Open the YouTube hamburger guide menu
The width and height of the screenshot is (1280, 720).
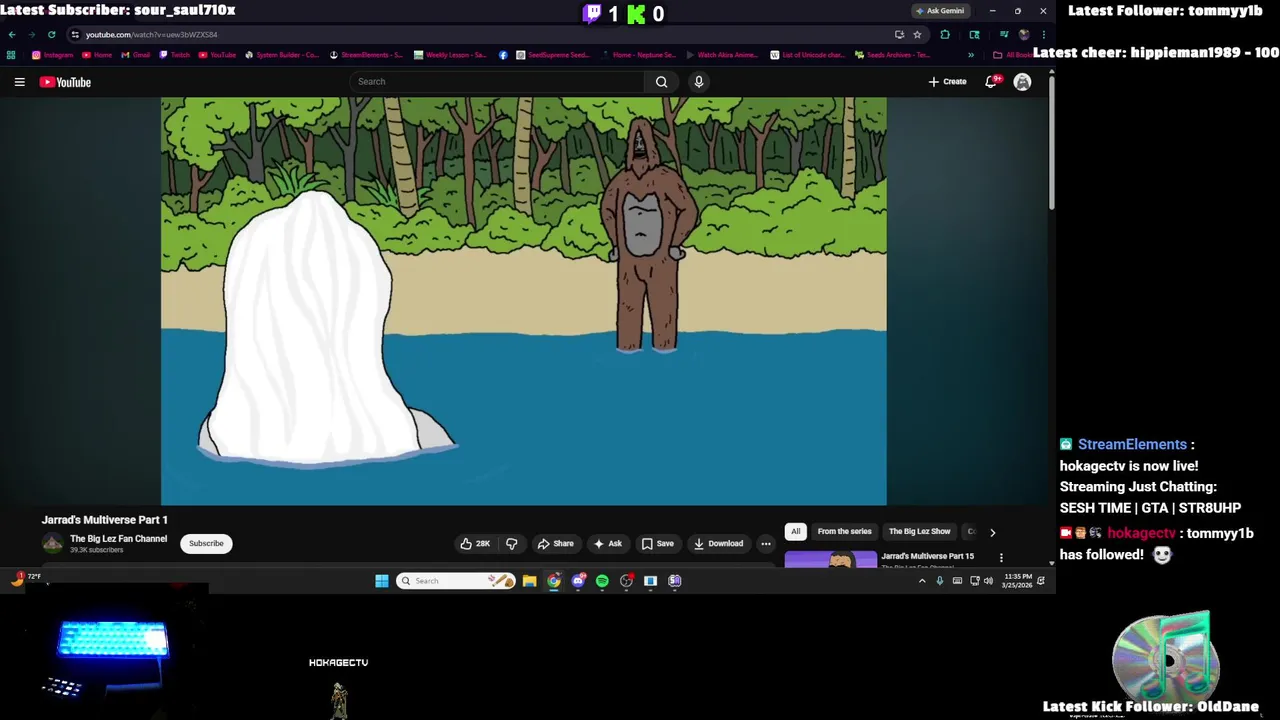coord(19,82)
